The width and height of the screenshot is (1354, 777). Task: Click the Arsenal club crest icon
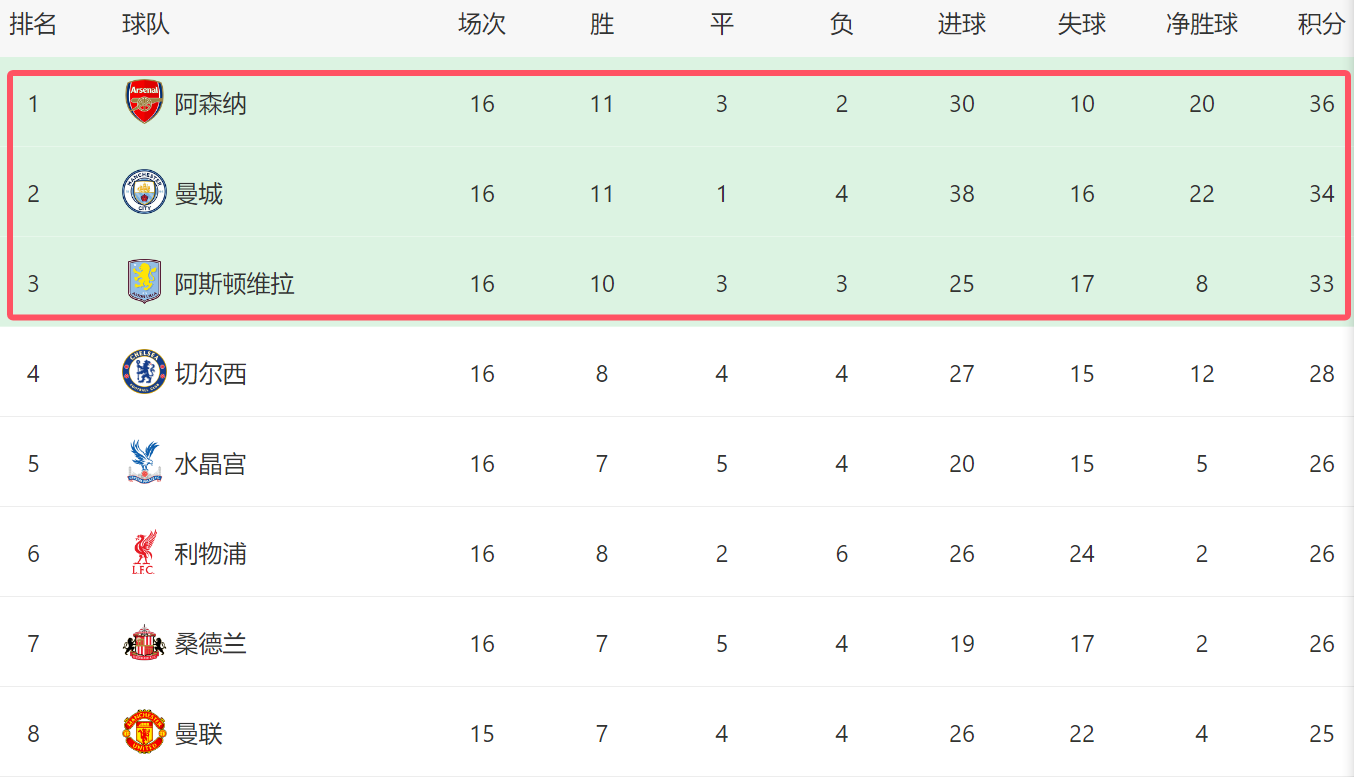click(144, 103)
